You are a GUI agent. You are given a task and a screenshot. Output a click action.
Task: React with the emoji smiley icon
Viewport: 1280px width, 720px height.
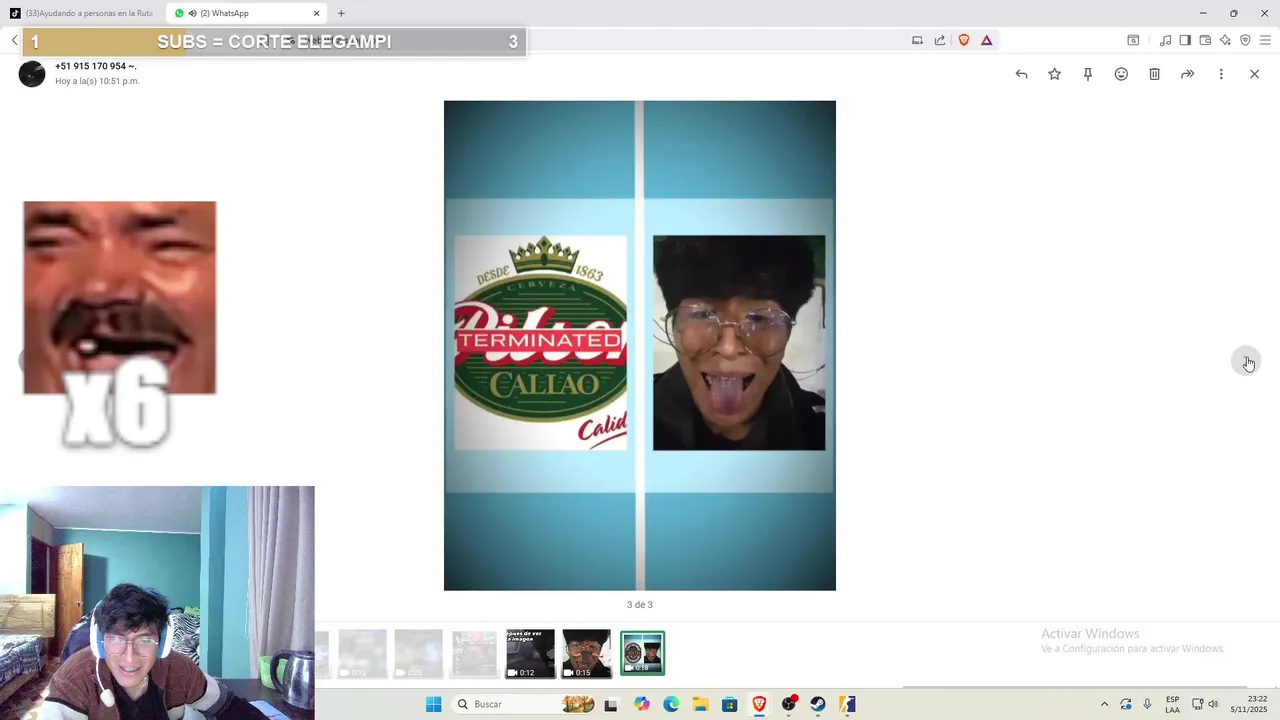1121,74
